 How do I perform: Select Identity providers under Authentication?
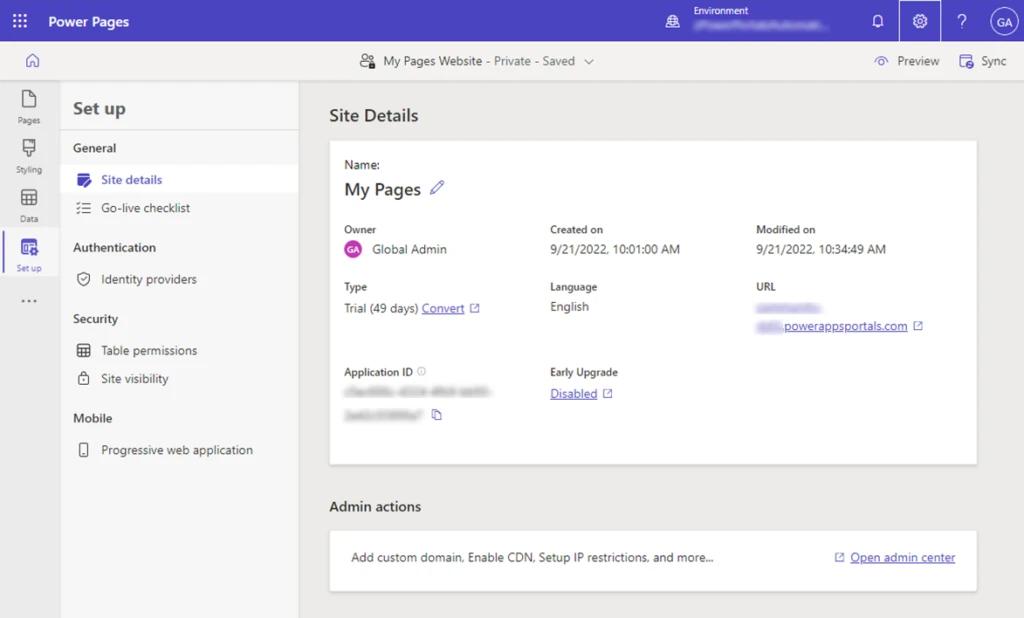click(147, 280)
